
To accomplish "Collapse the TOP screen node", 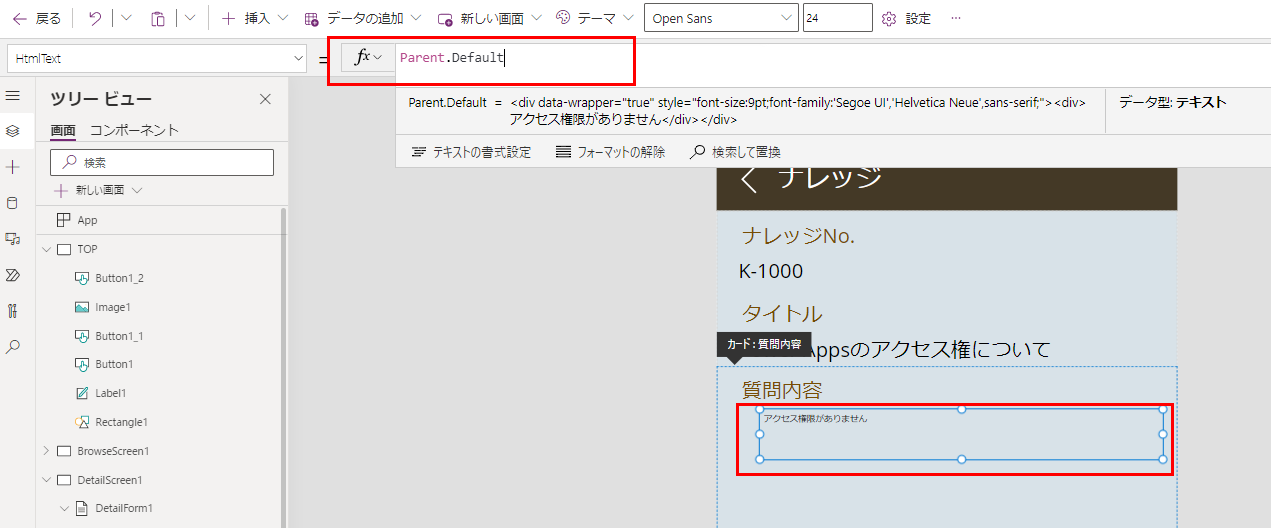I will 46,249.
